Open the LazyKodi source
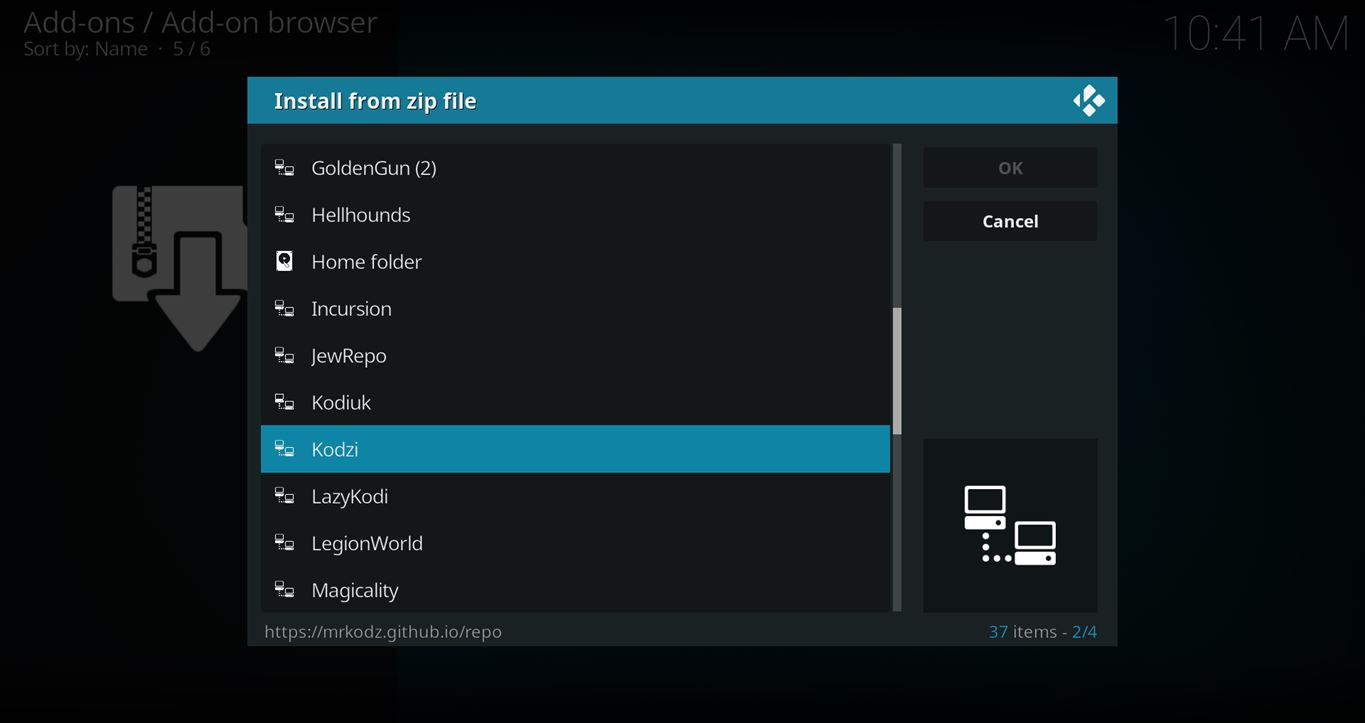This screenshot has height=723, width=1365. [575, 496]
